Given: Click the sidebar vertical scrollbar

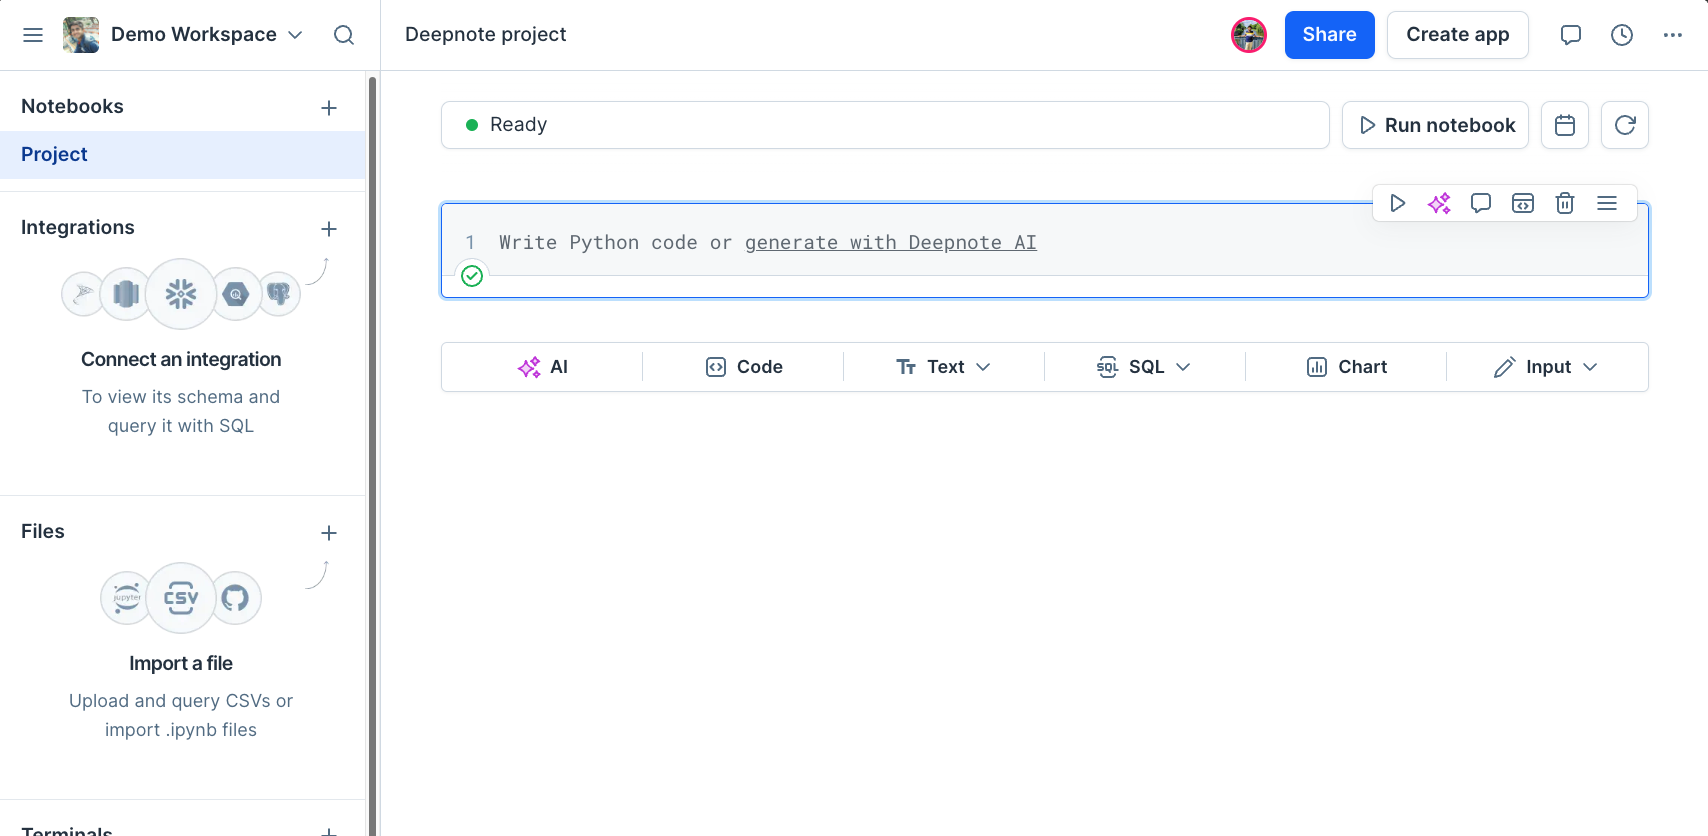Looking at the screenshot, I should pyautogui.click(x=373, y=450).
